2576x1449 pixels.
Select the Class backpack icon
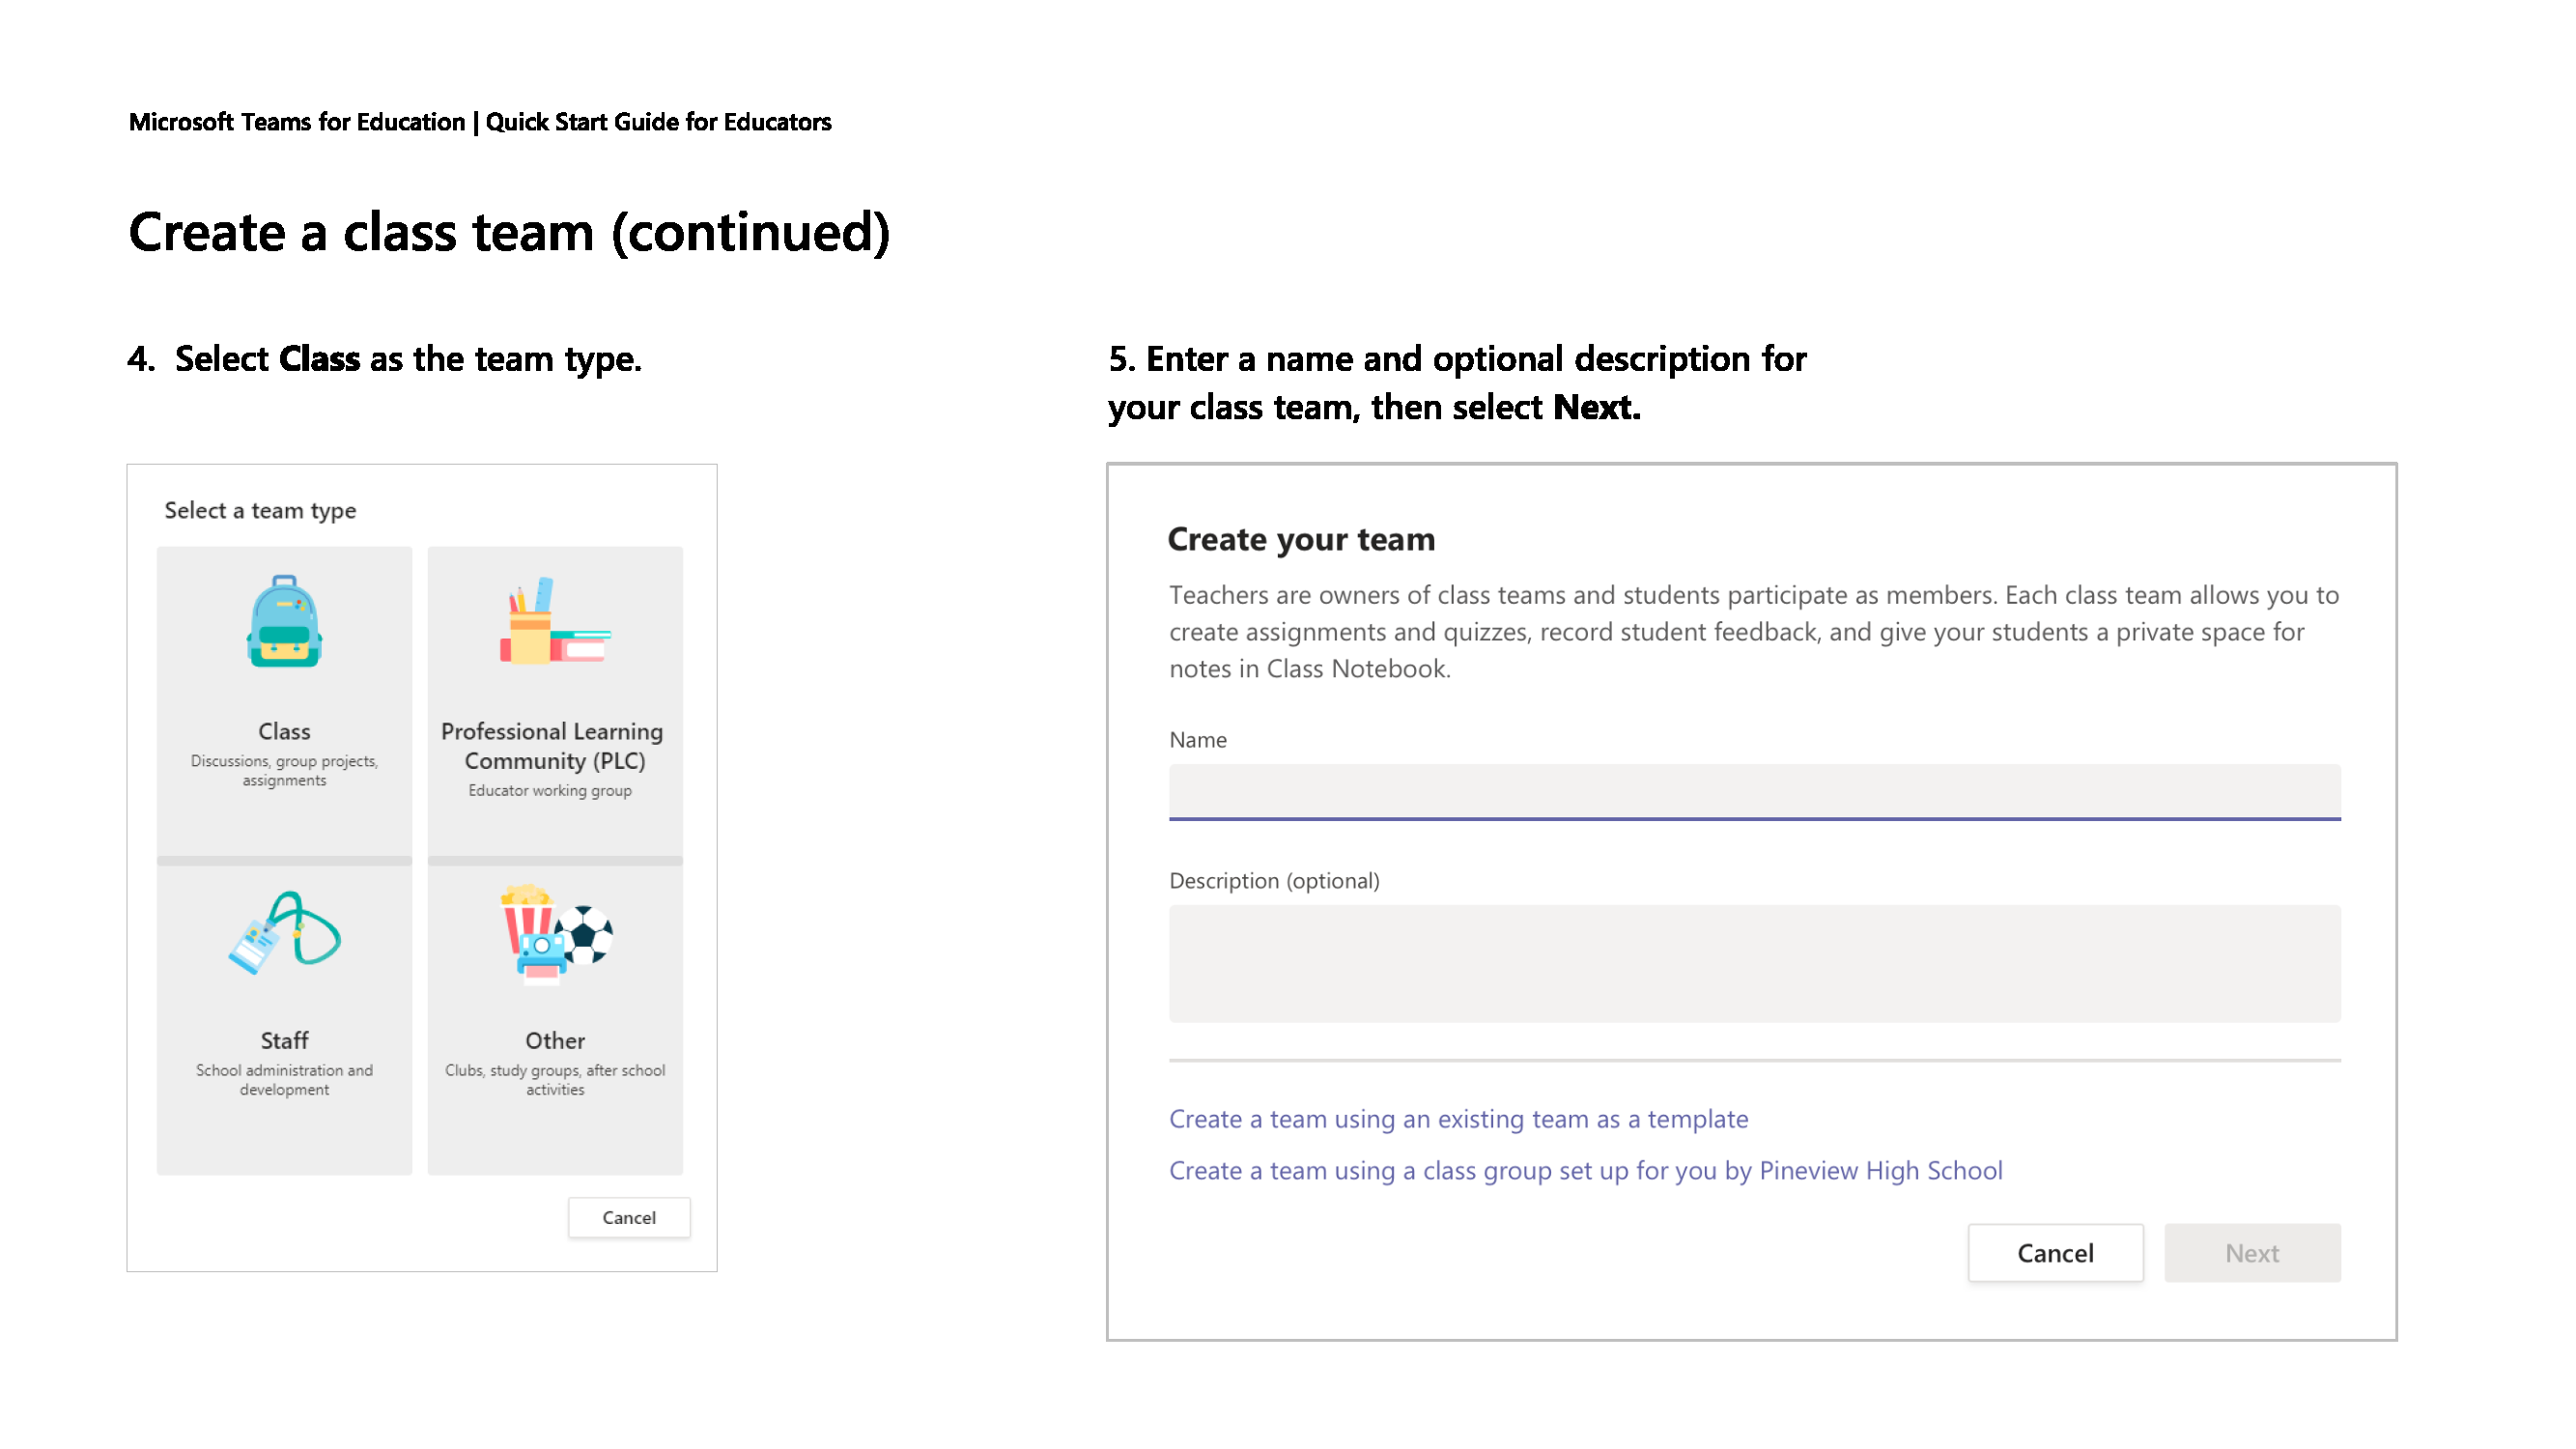click(x=284, y=620)
